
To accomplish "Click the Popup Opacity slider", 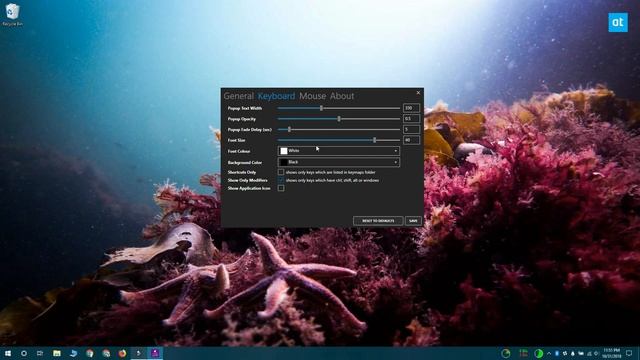I will [339, 119].
